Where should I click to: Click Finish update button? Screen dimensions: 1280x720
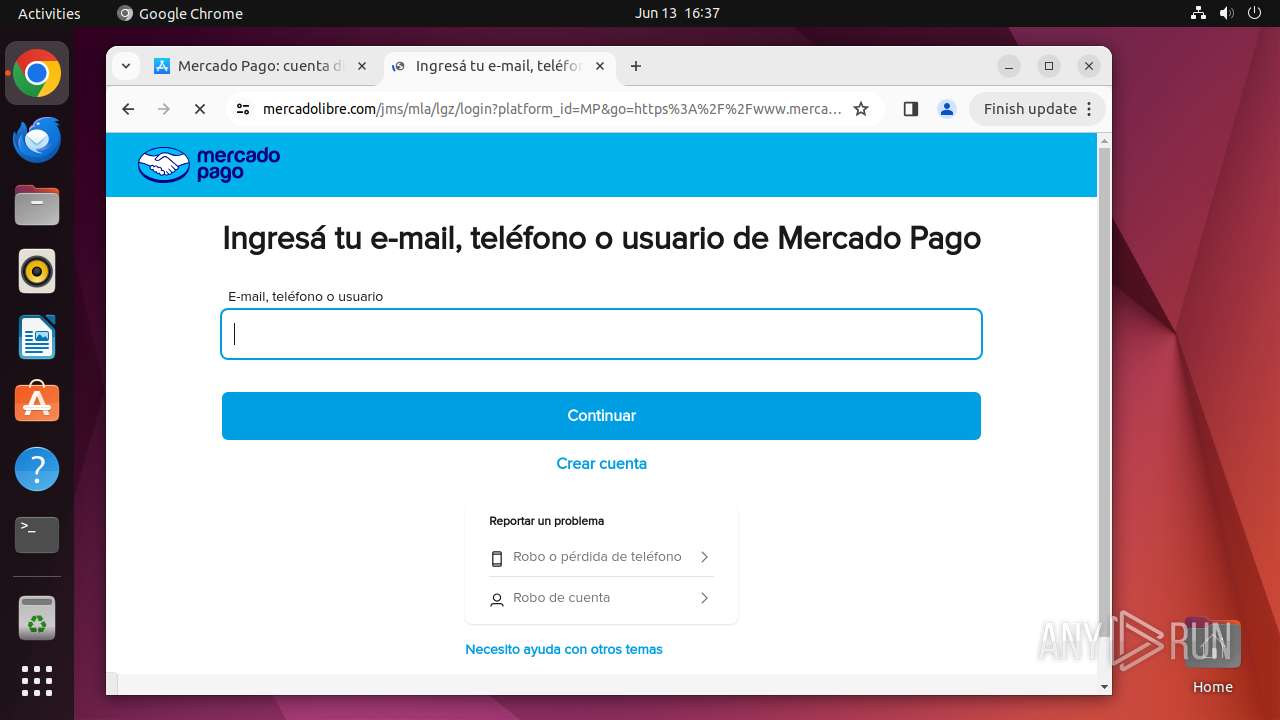1030,109
